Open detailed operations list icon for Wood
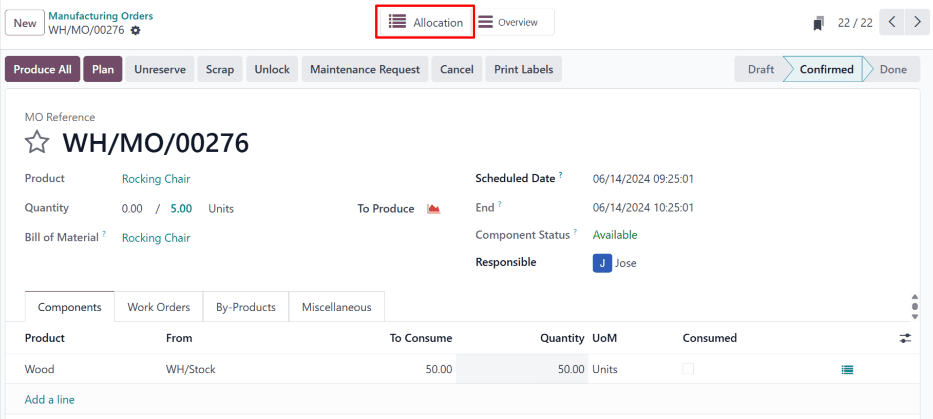Screen dimensions: 933x419 point(847,369)
